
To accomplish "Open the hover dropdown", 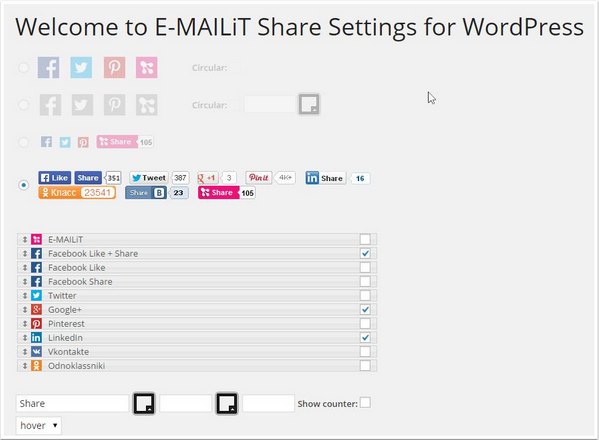I will [39, 425].
